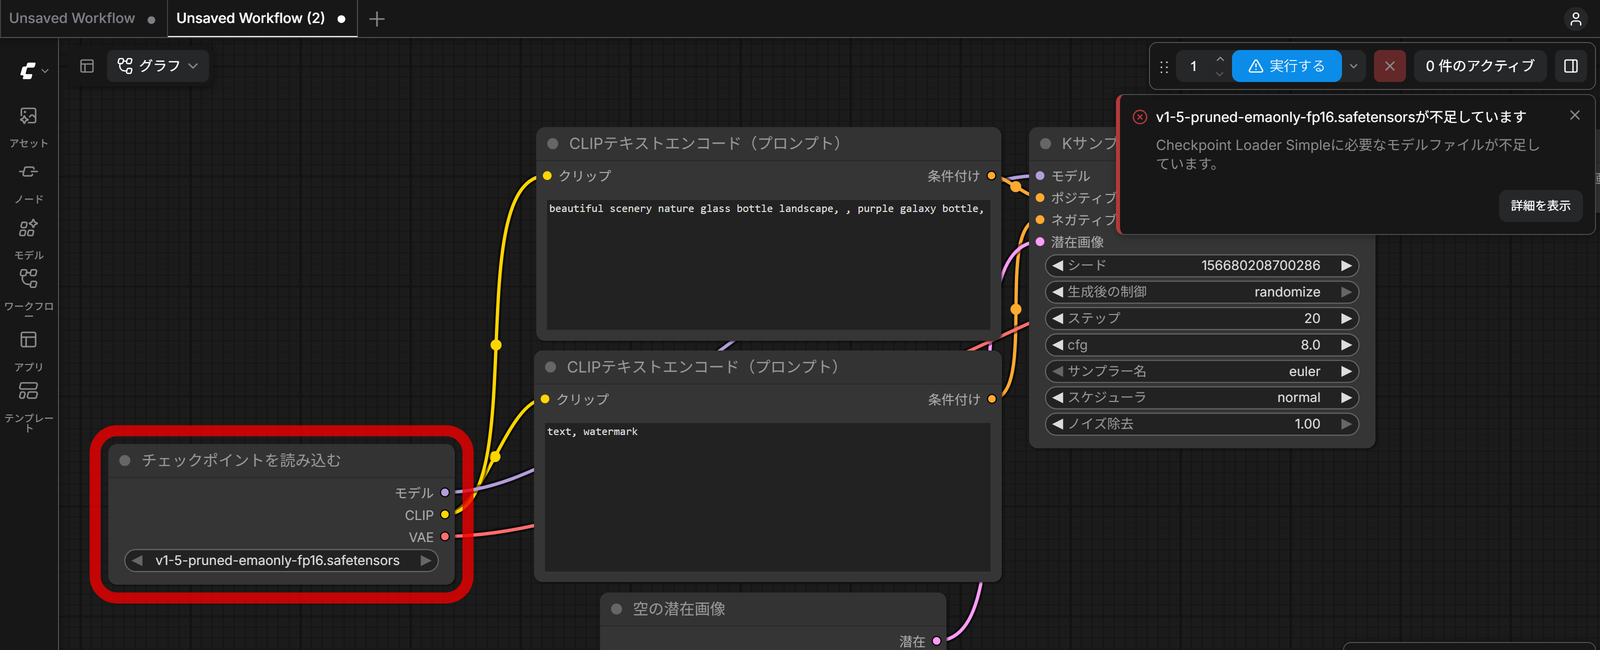
Task: Collapse the 空の潜在画像 node via its dot
Action: click(616, 609)
